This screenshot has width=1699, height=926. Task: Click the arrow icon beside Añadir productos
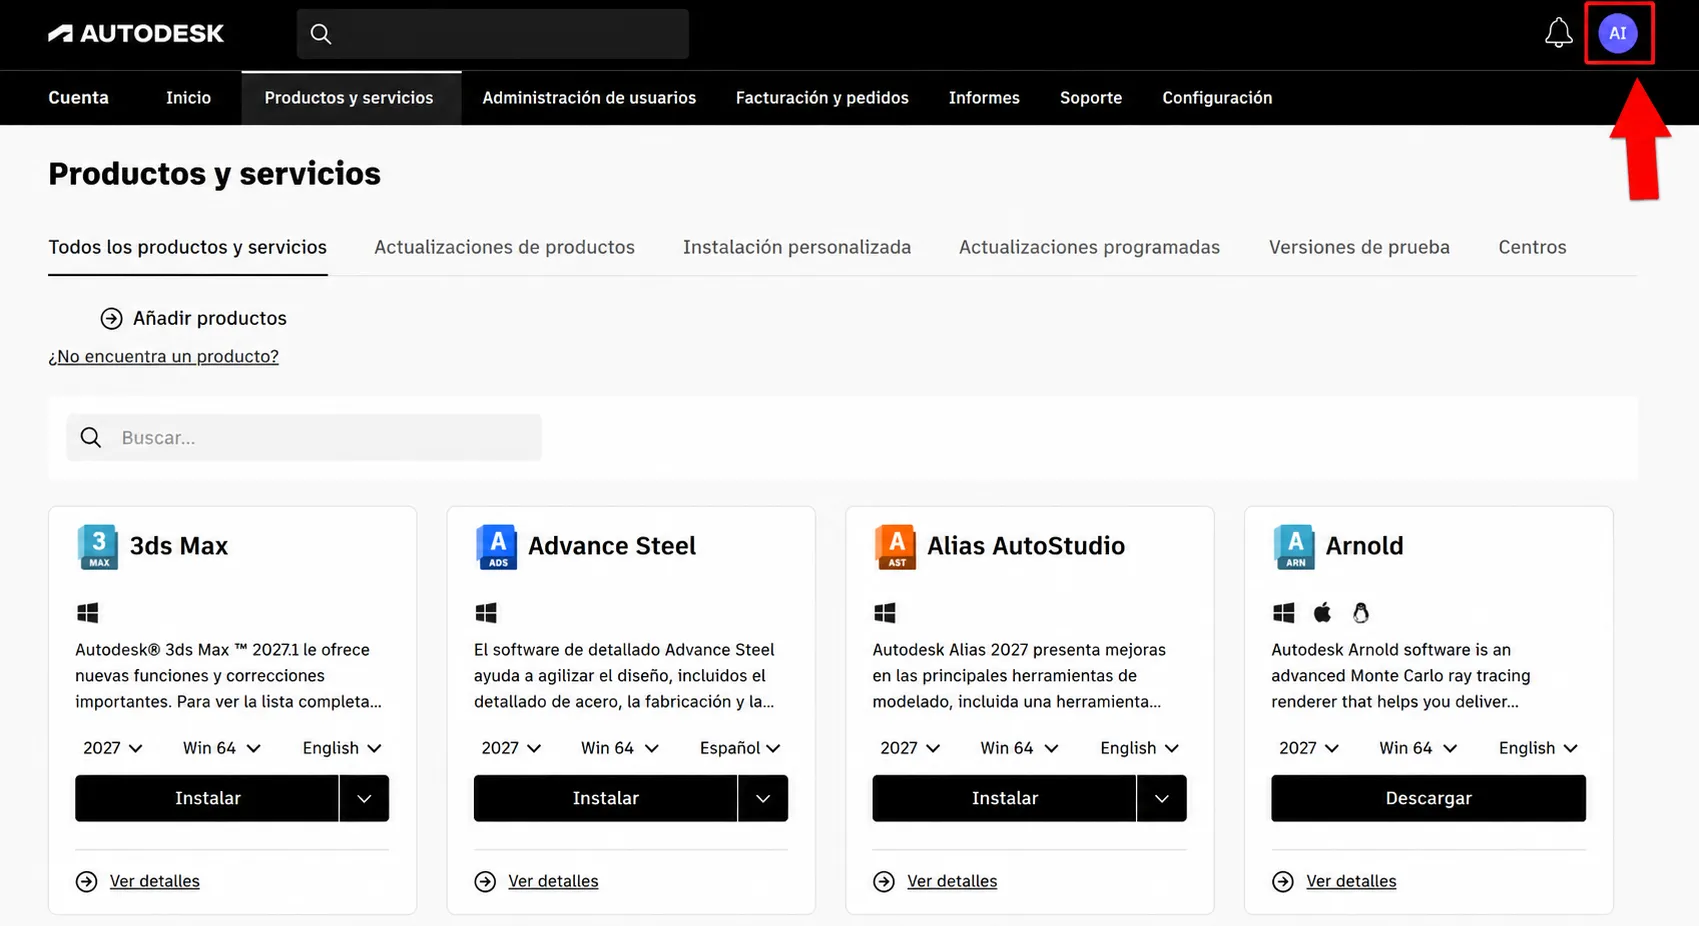111,318
